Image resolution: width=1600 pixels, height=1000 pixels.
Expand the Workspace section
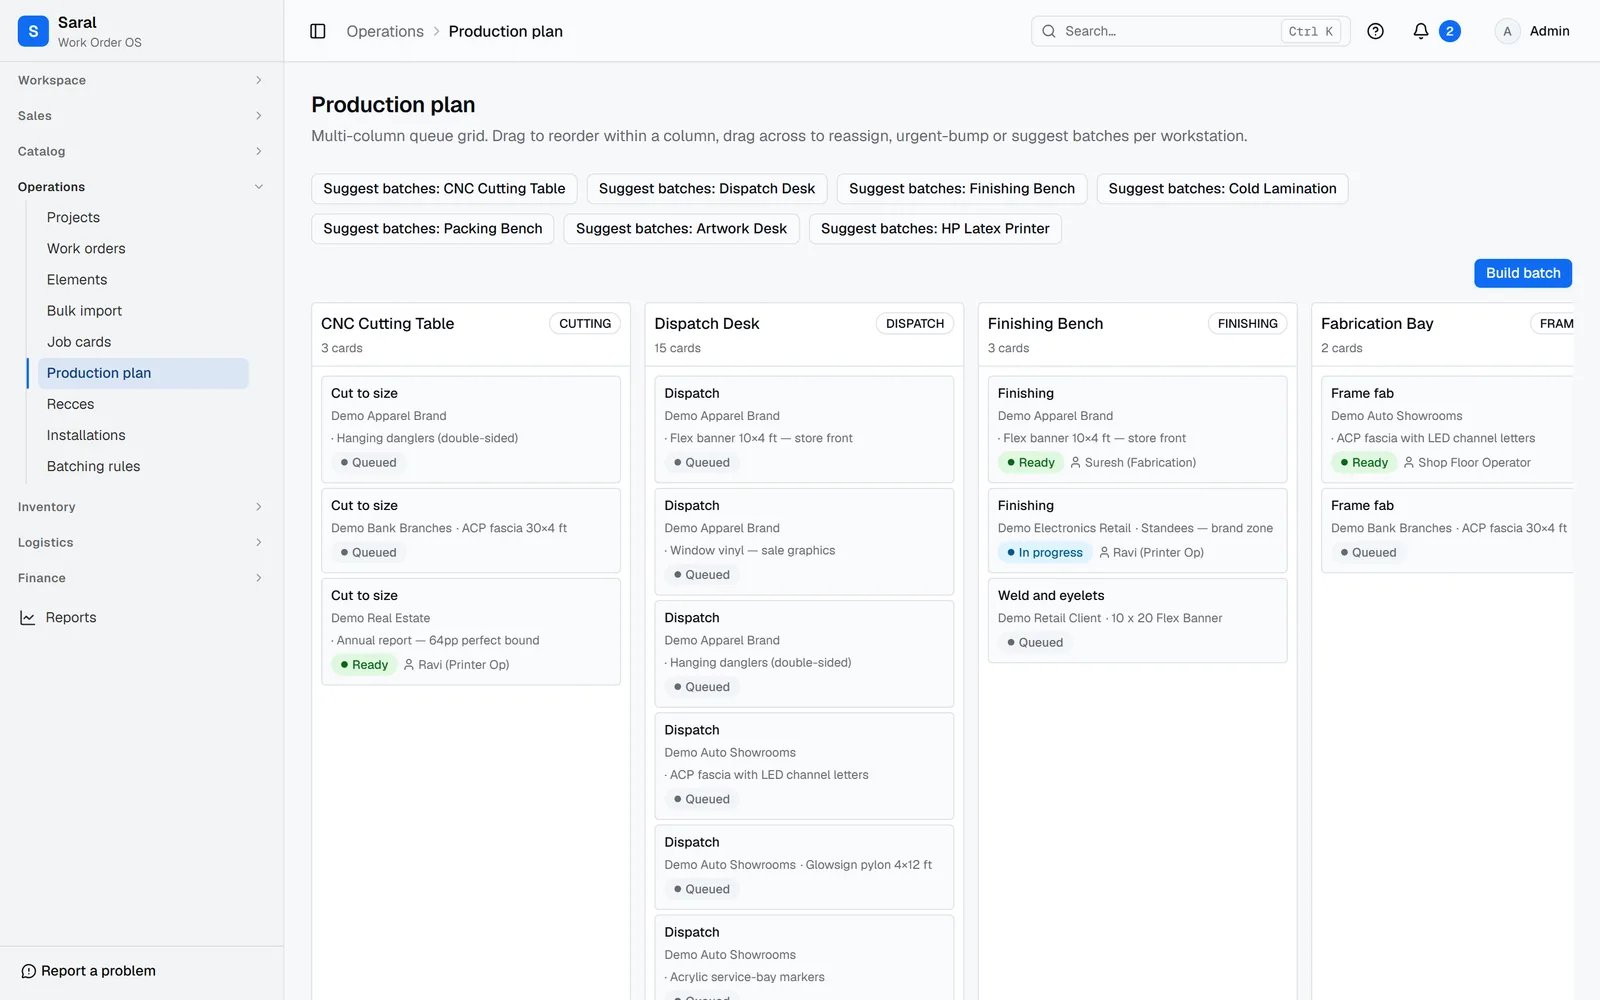140,80
